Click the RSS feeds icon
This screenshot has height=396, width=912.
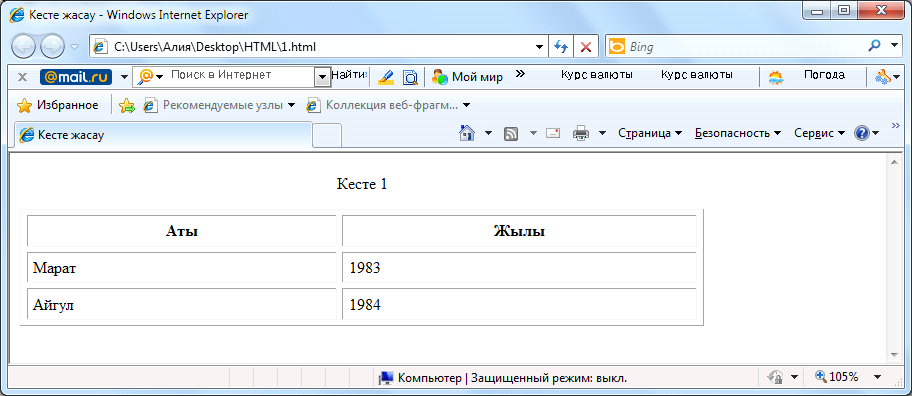(511, 134)
